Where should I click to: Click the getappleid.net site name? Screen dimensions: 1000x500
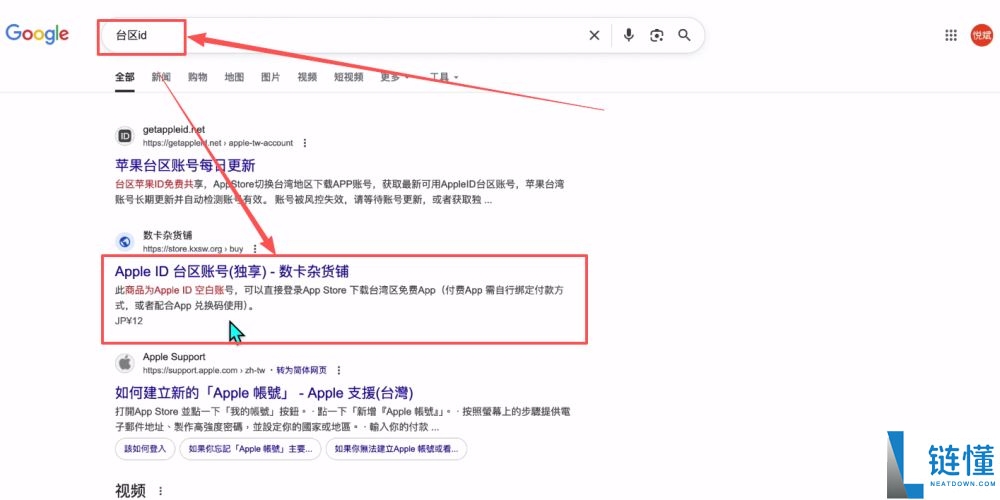pos(173,130)
